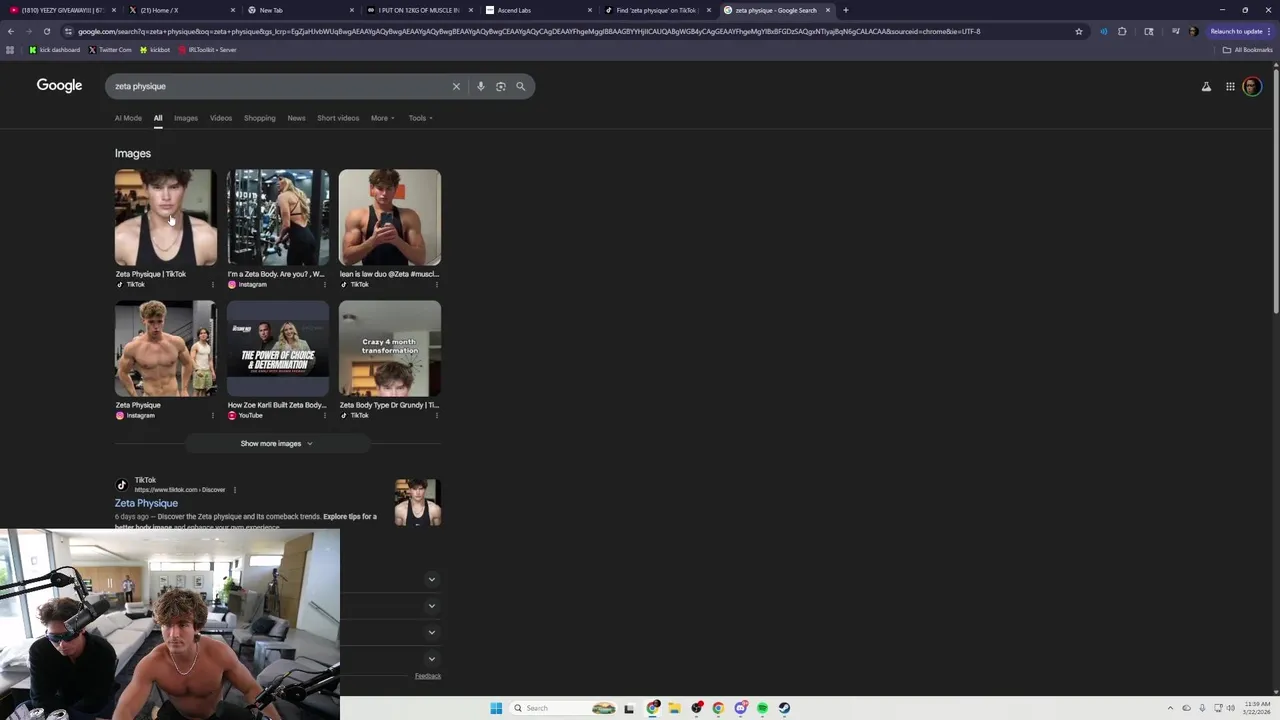Switch to Short videos tab

tap(338, 118)
